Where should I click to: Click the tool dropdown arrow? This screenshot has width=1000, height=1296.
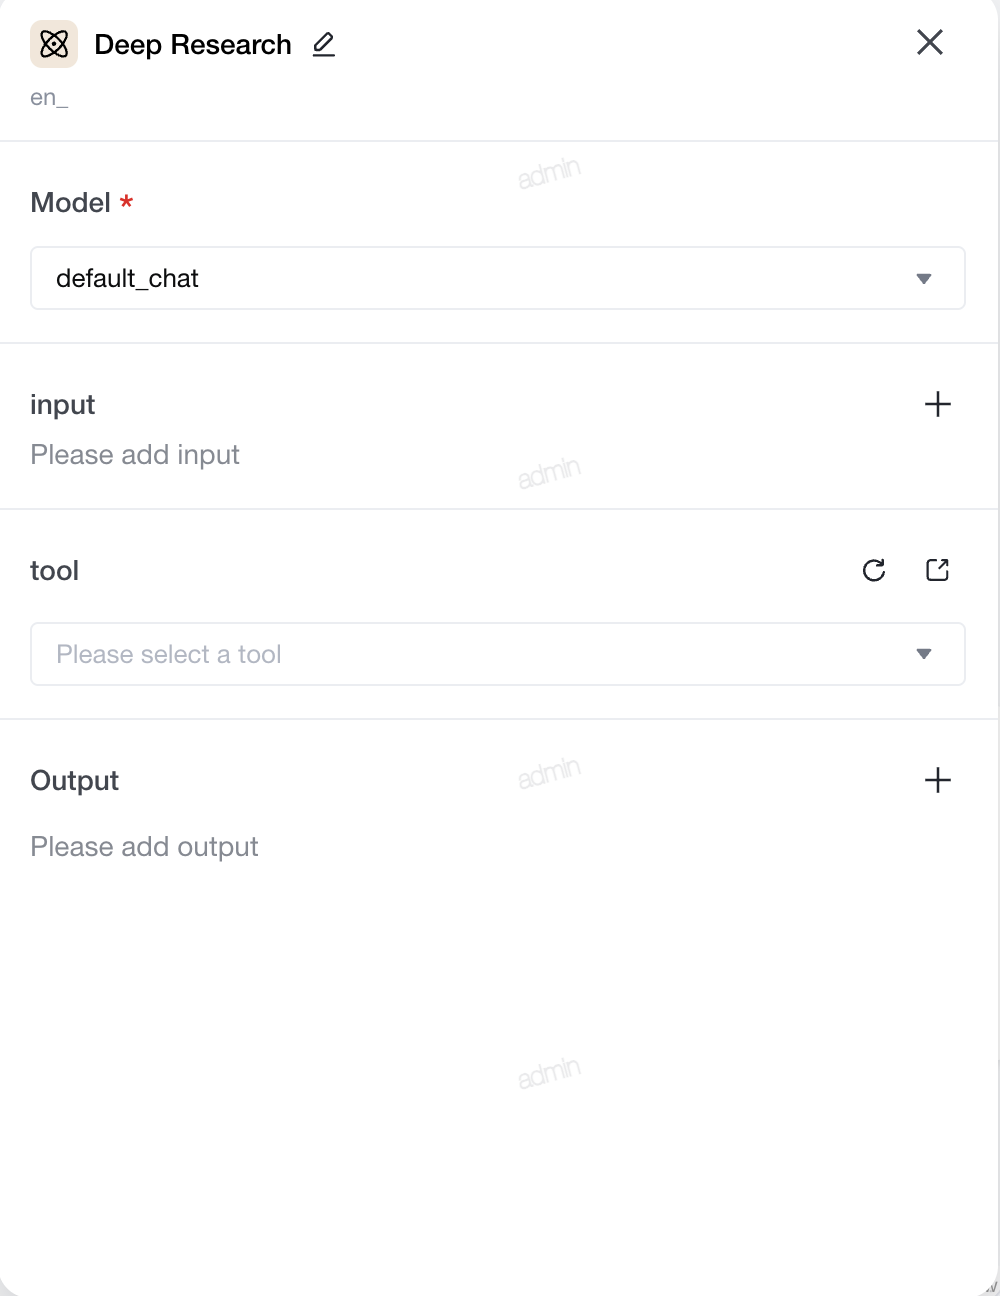(924, 654)
